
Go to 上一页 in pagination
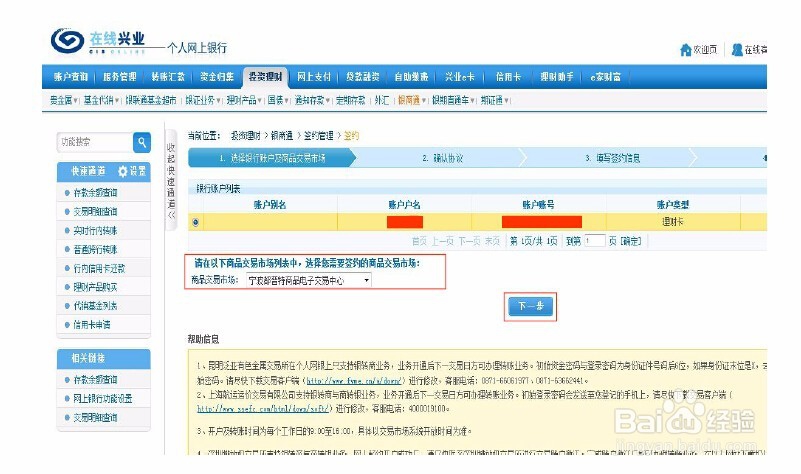442,241
